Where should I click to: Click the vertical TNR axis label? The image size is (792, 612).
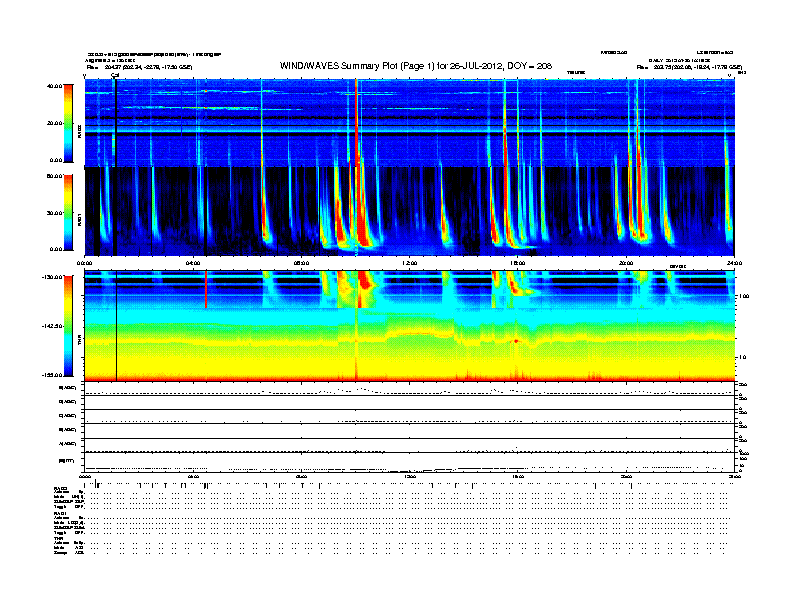tap(79, 342)
